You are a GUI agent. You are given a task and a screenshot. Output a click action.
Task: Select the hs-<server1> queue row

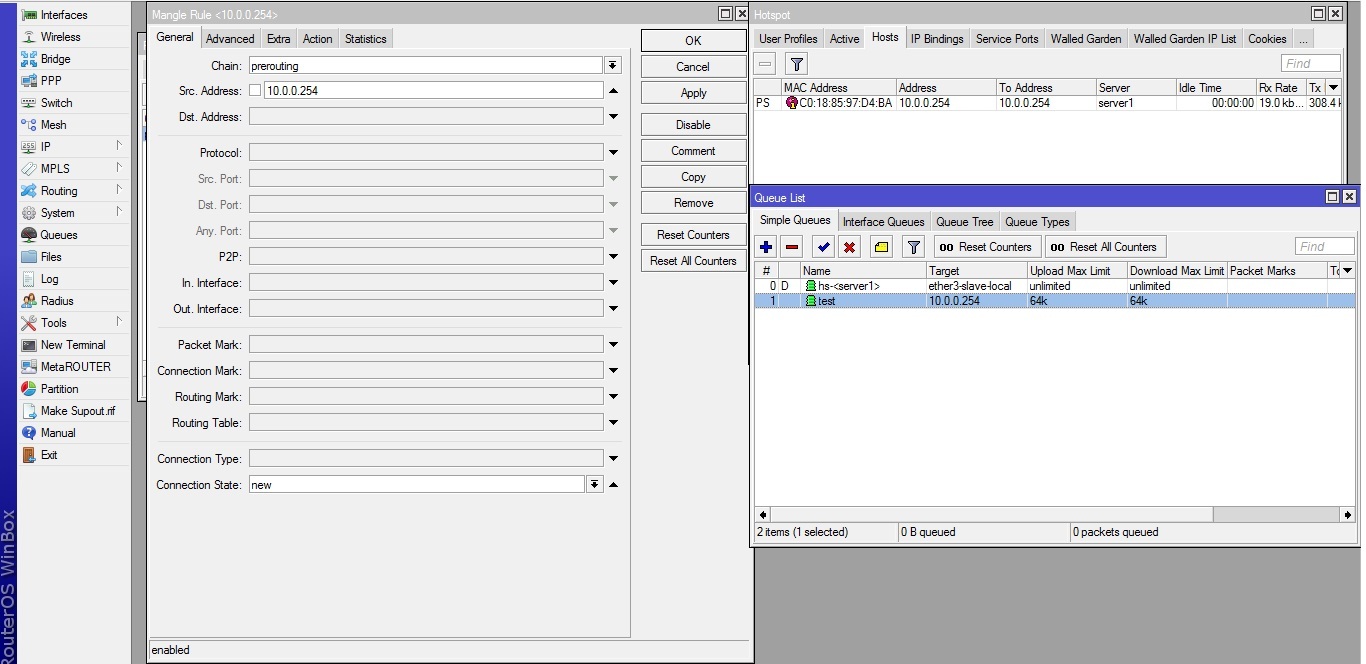(1055, 286)
